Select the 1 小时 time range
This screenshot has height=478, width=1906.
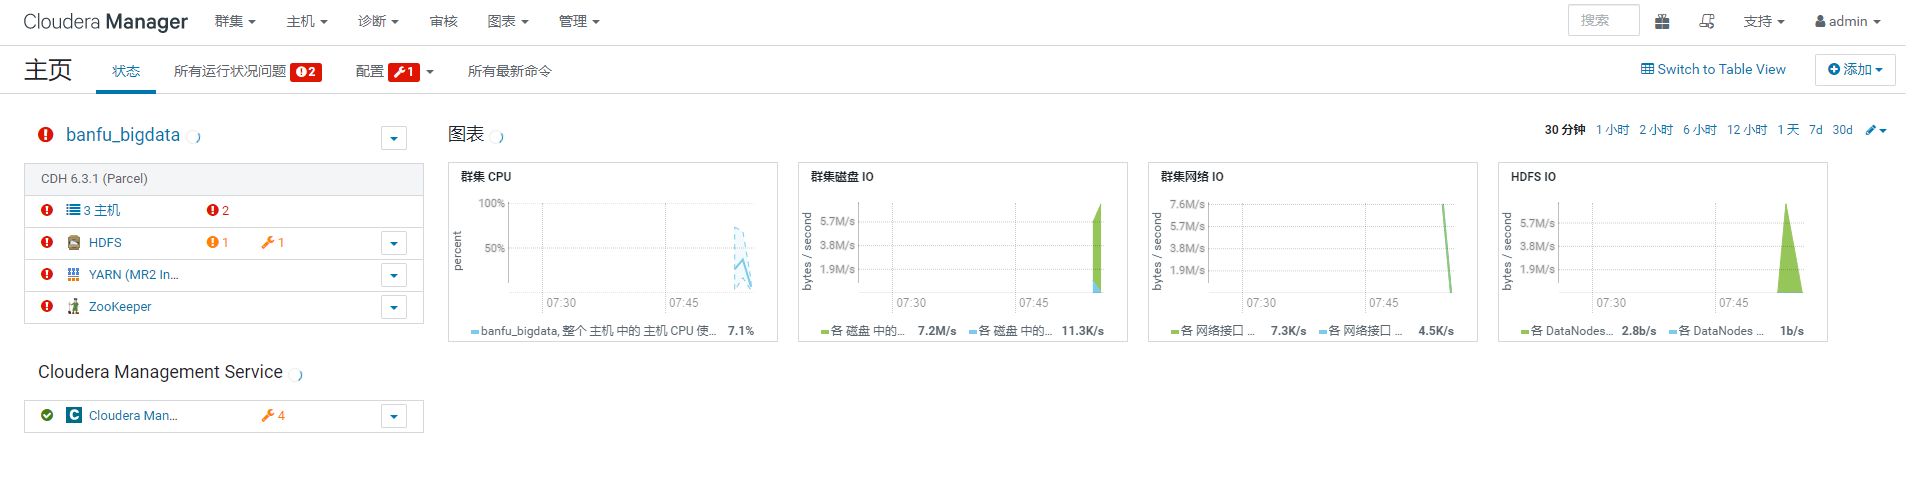(x=1612, y=130)
